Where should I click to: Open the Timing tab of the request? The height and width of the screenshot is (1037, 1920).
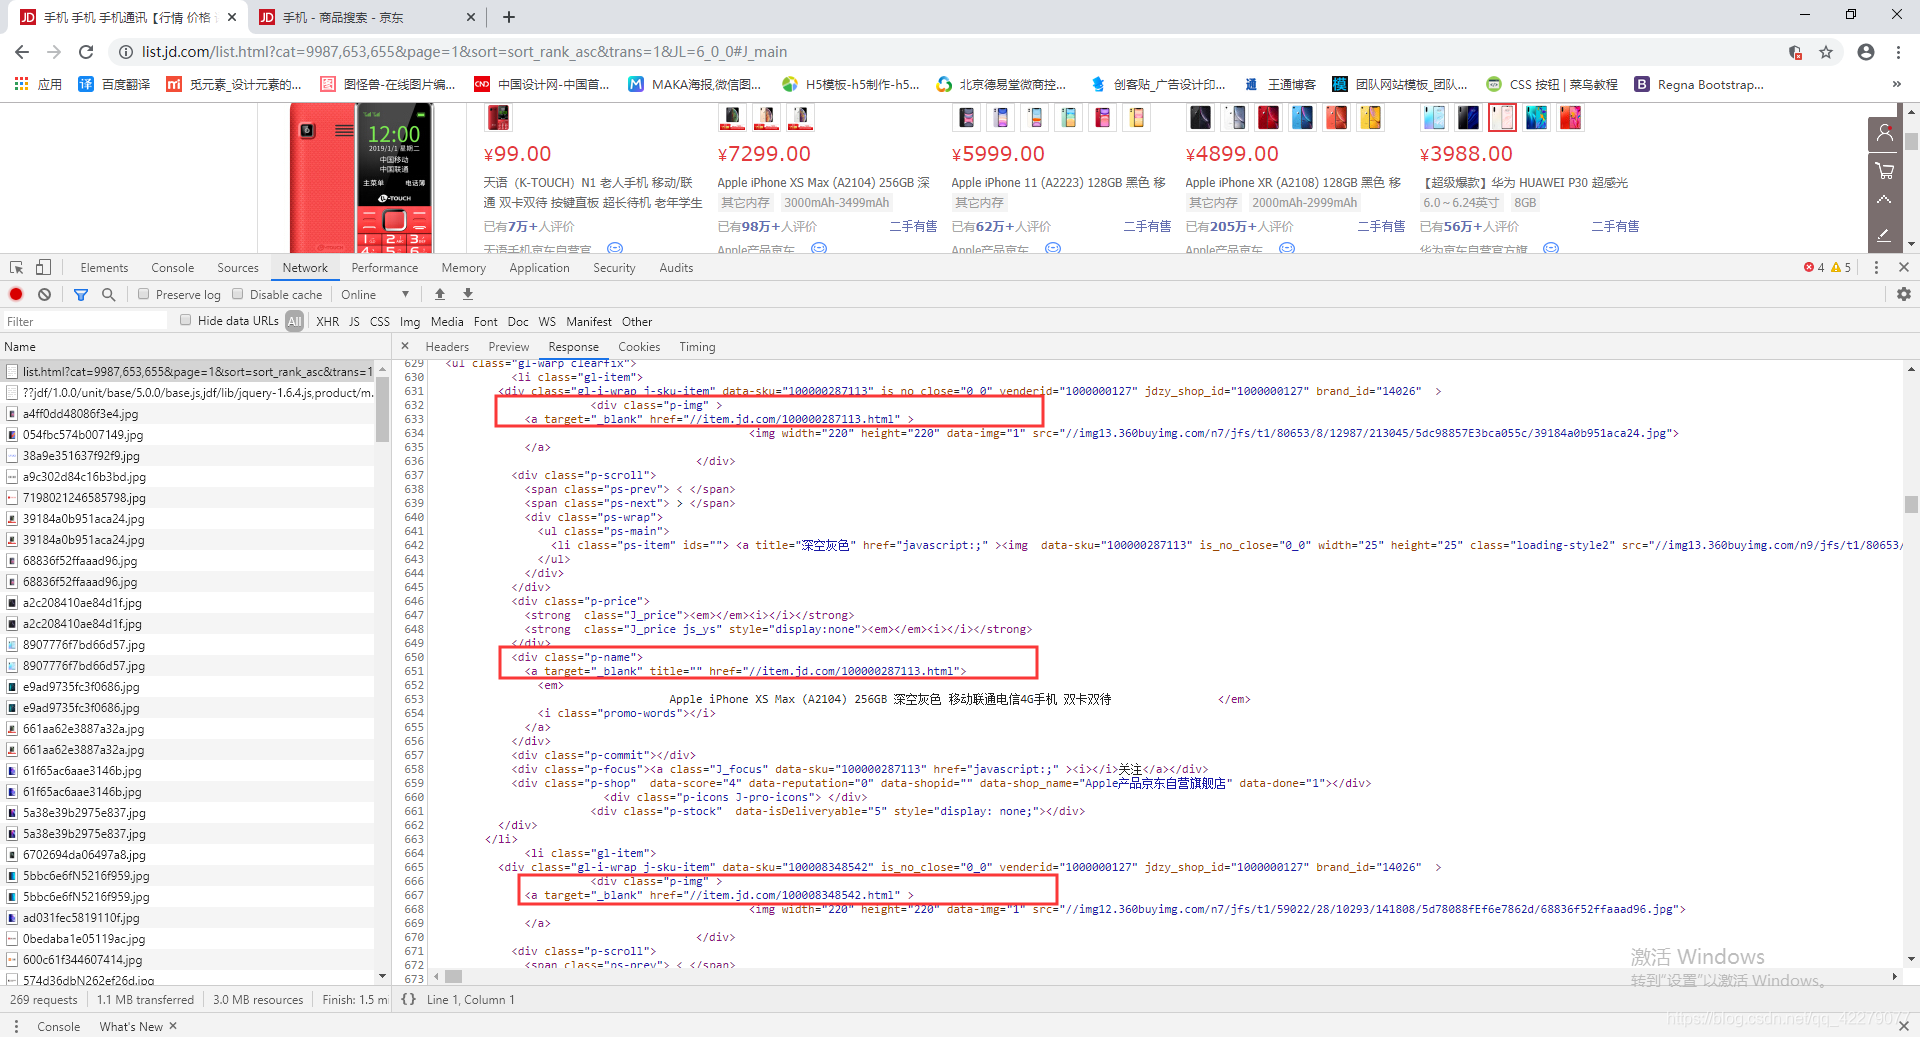(697, 346)
